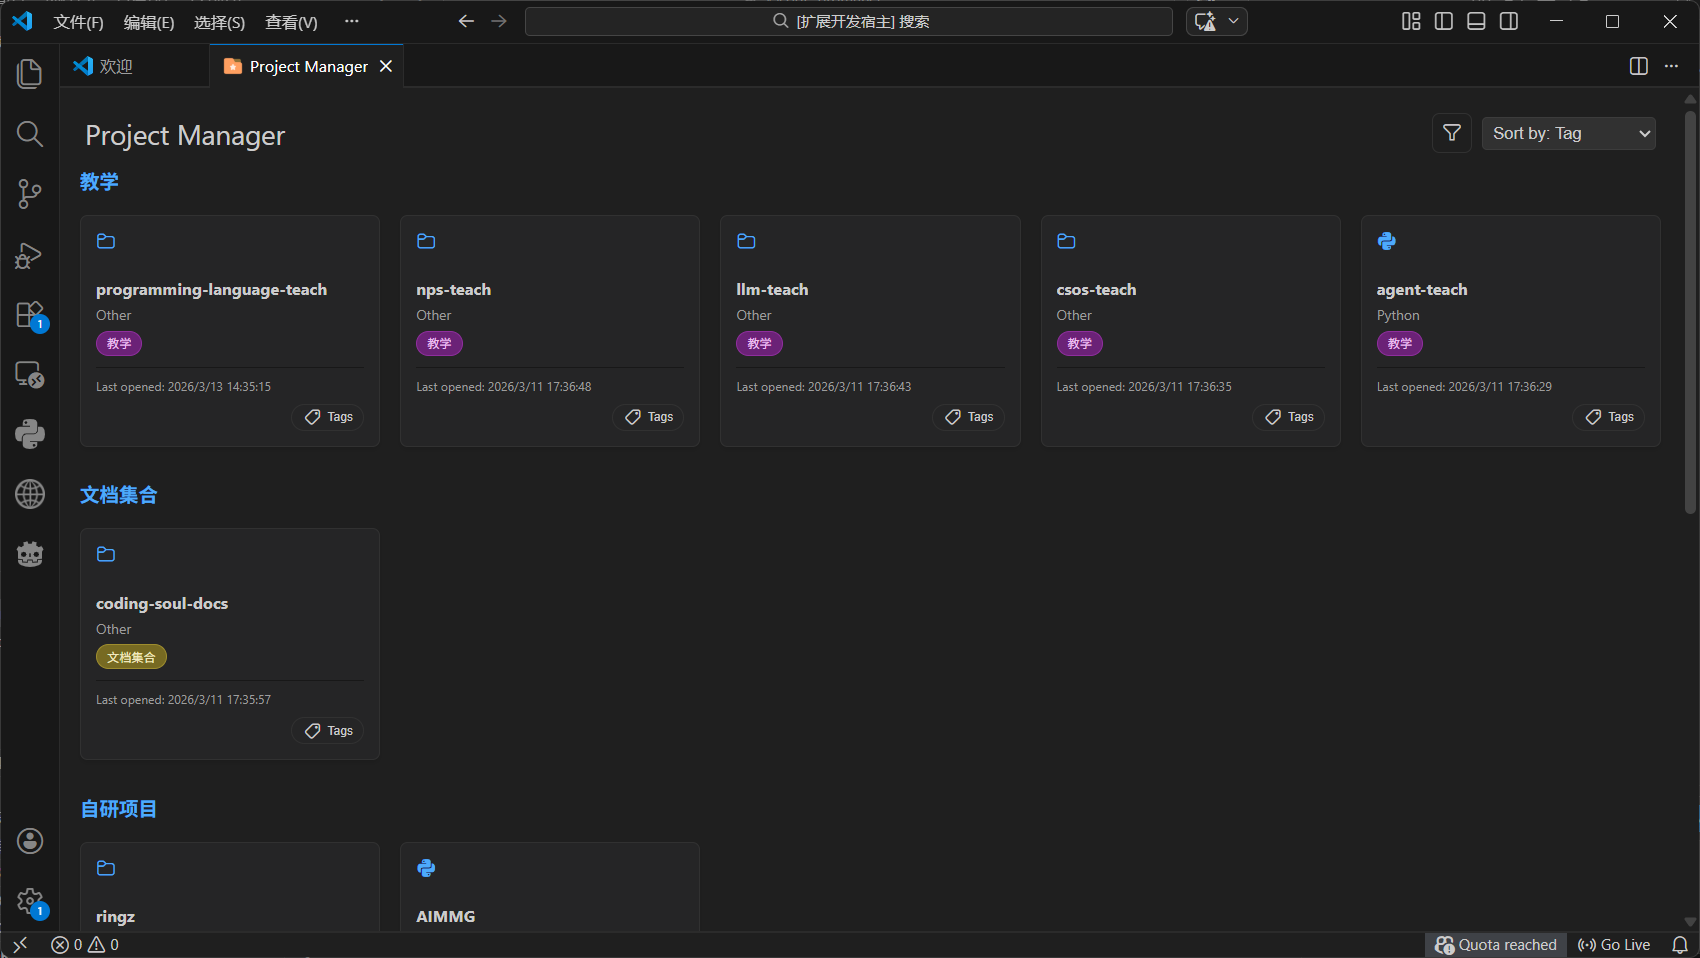Image resolution: width=1700 pixels, height=958 pixels.
Task: Click the blue 教学 group heading
Action: 99,182
